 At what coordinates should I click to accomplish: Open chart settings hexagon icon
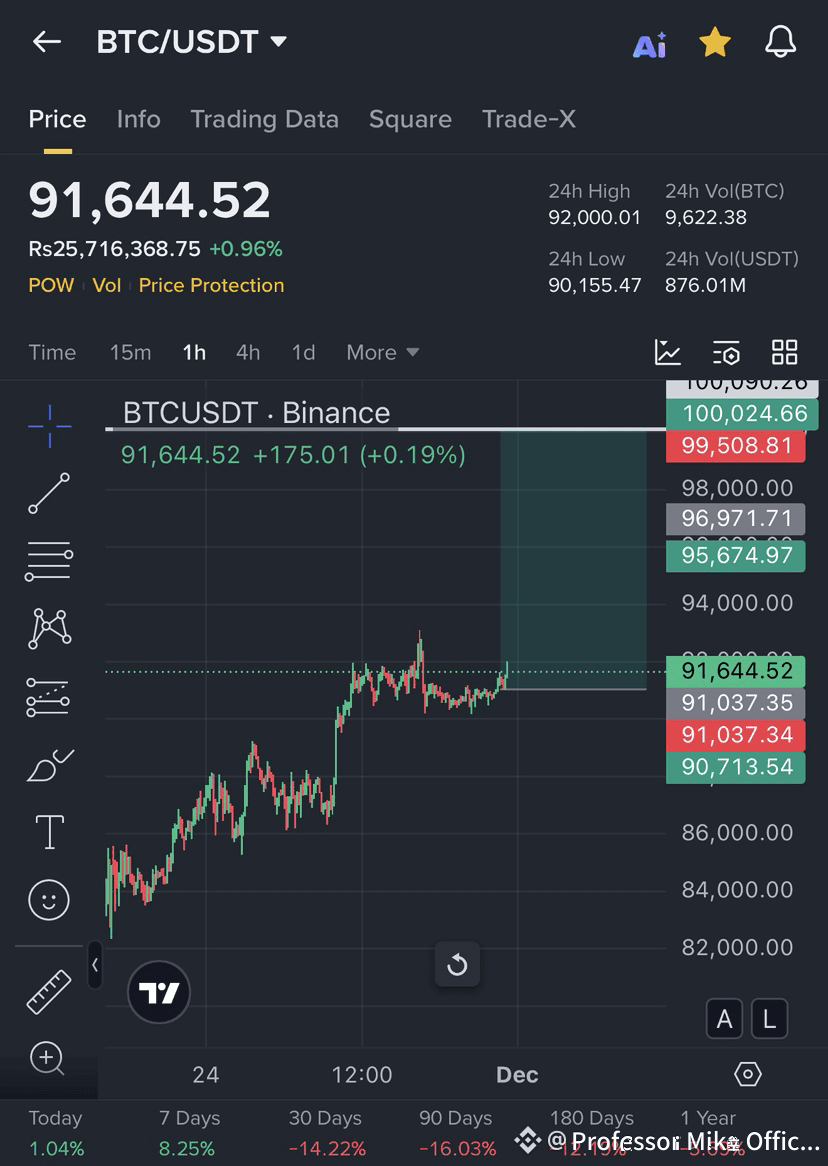[748, 1074]
